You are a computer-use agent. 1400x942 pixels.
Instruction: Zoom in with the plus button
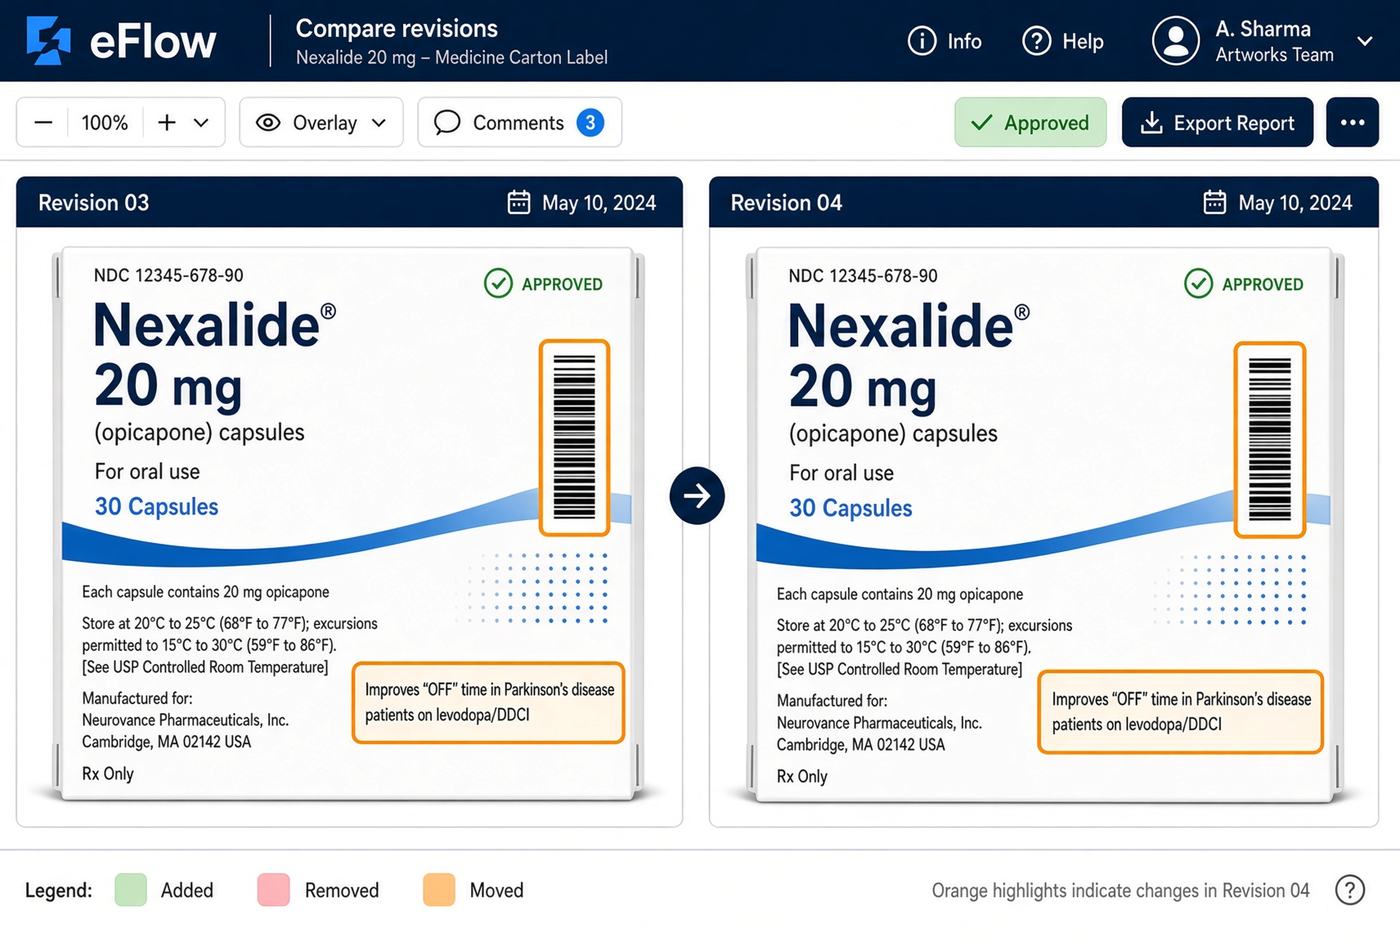tap(167, 122)
